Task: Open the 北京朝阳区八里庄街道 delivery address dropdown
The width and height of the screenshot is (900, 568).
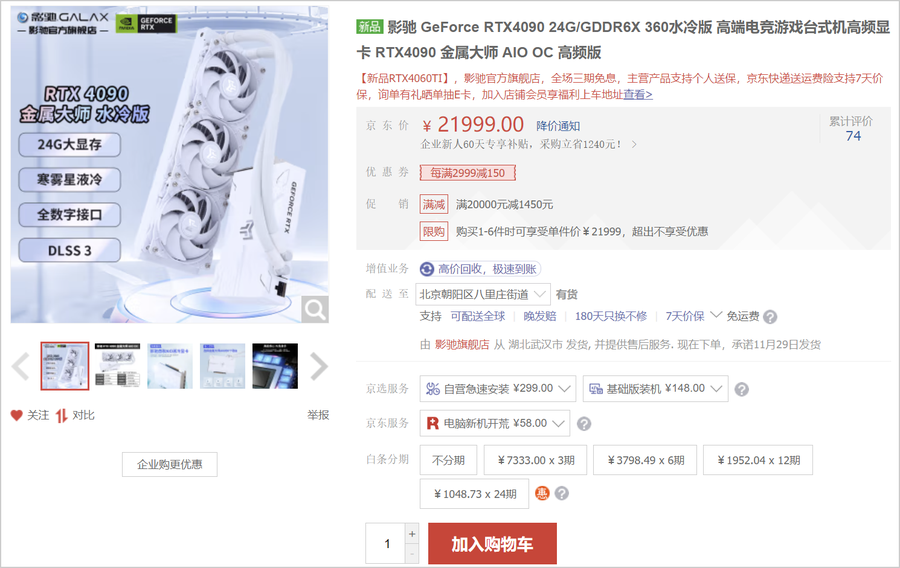Action: pos(483,294)
